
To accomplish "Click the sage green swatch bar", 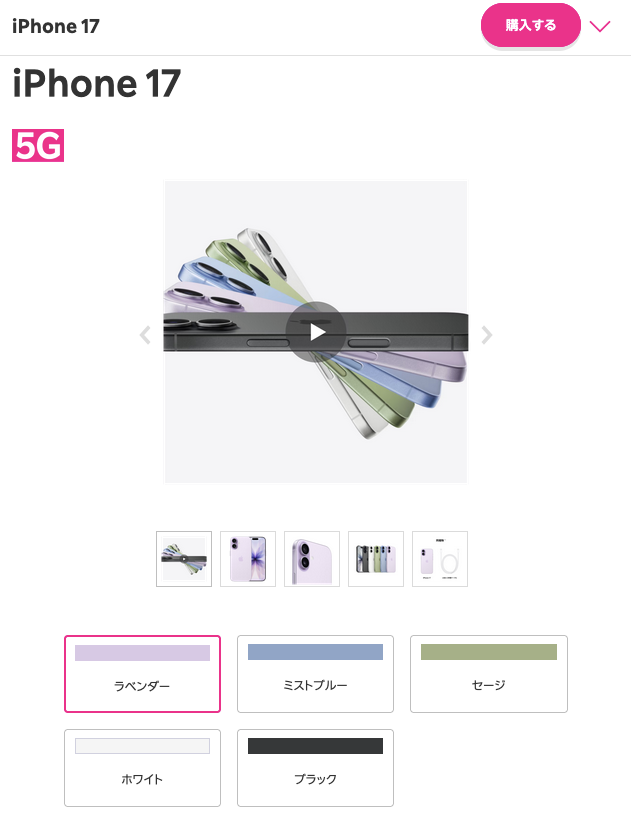I will pyautogui.click(x=489, y=652).
